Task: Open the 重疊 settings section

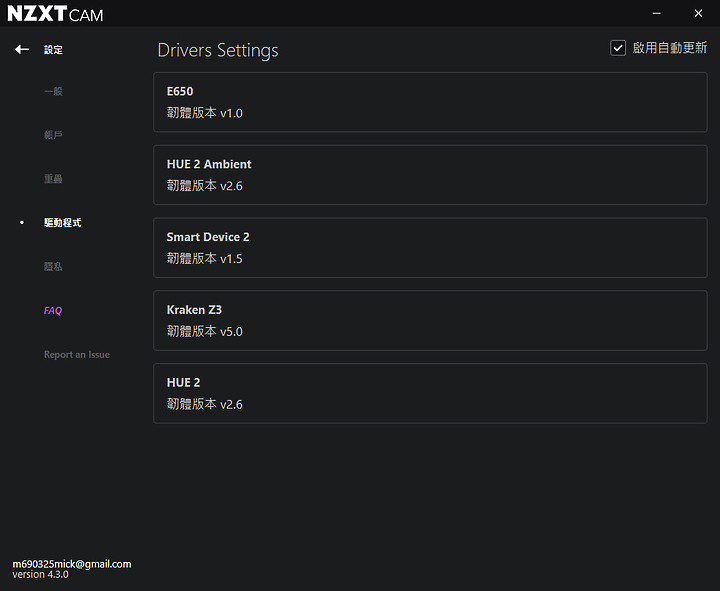Action: (53, 179)
